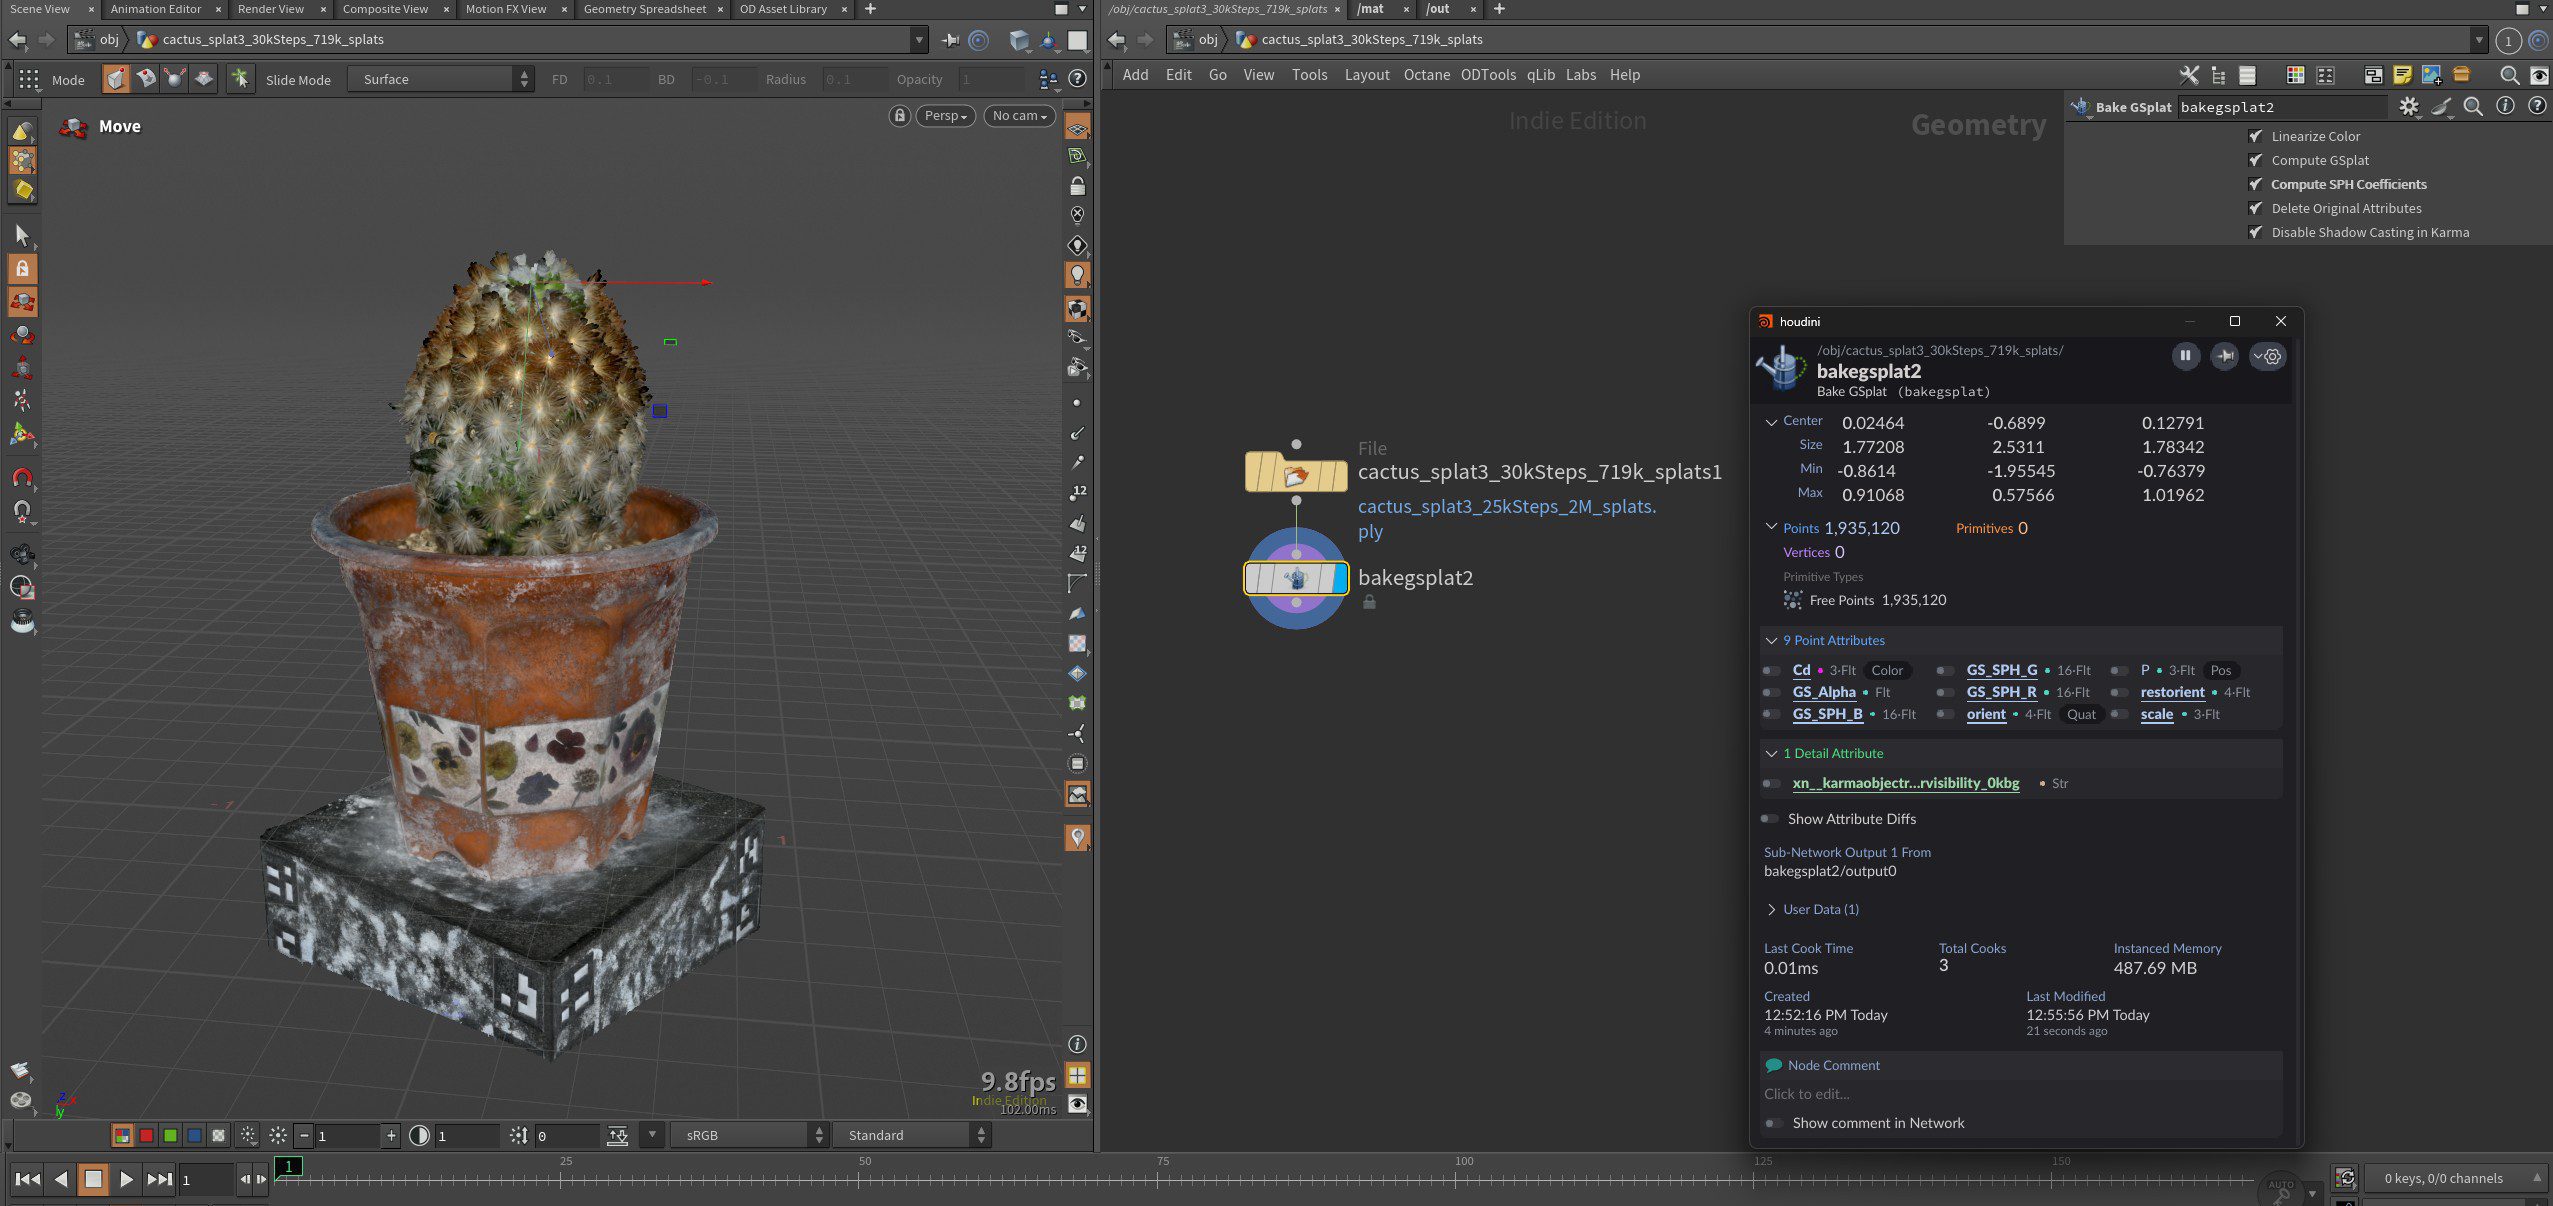Expand the User Data section

click(x=1771, y=909)
